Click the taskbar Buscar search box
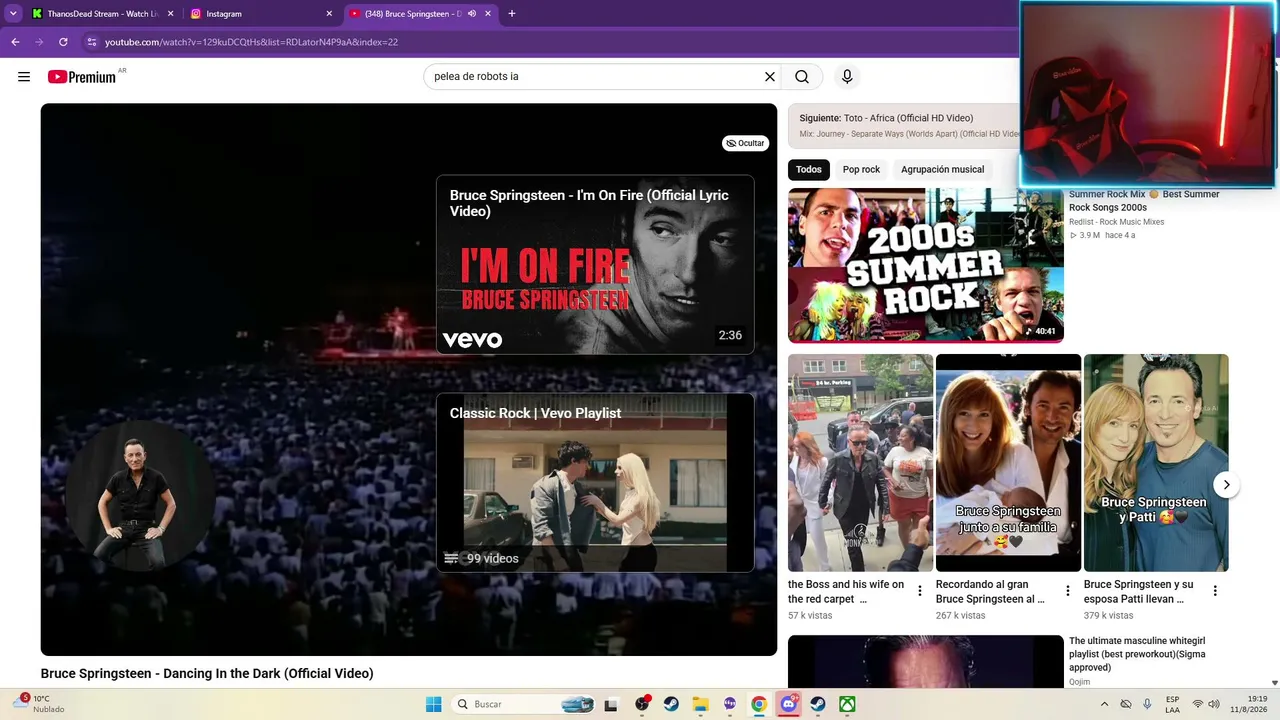The width and height of the screenshot is (1280, 720). 524,704
